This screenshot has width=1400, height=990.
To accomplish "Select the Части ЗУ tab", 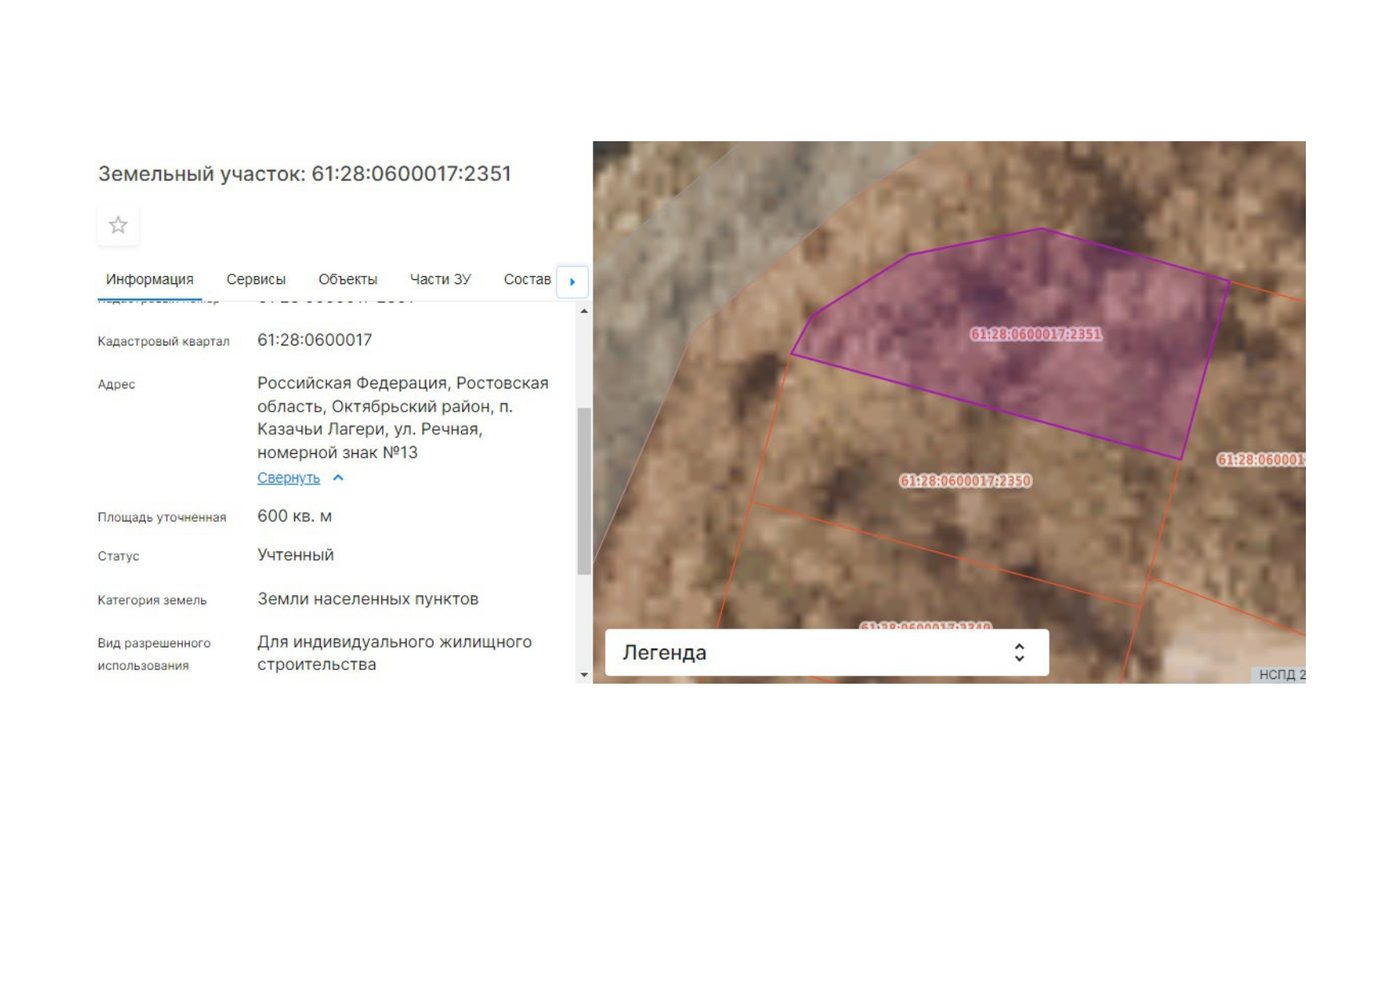I will coord(440,280).
